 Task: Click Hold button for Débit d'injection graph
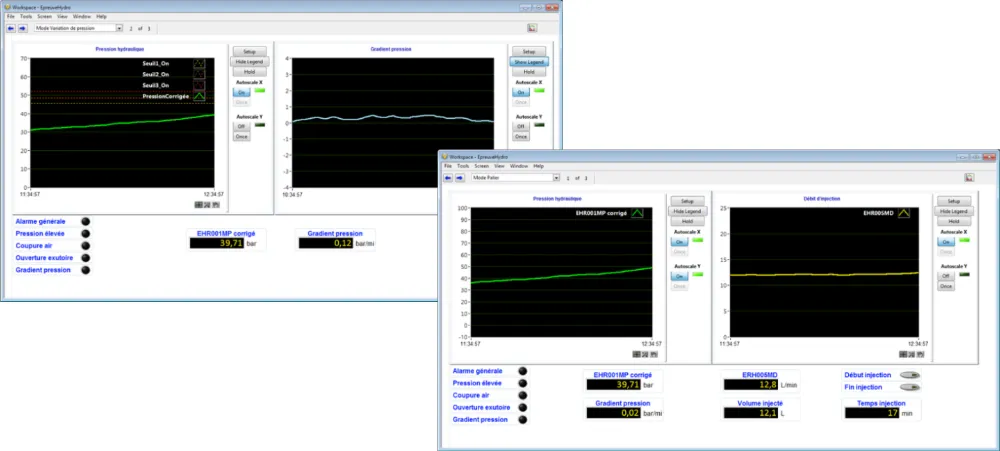coord(953,221)
